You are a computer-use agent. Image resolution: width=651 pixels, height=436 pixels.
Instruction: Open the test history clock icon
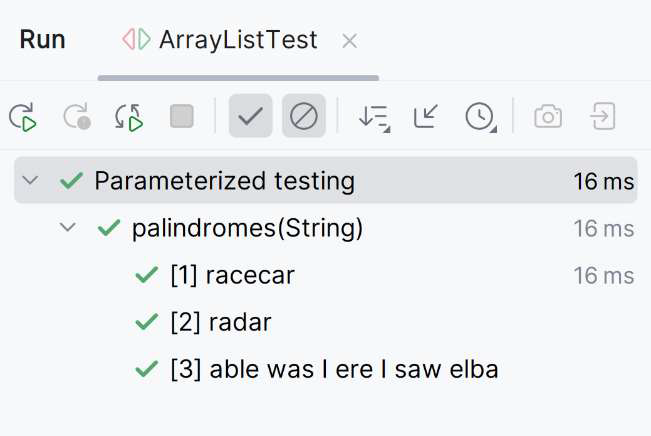click(481, 117)
